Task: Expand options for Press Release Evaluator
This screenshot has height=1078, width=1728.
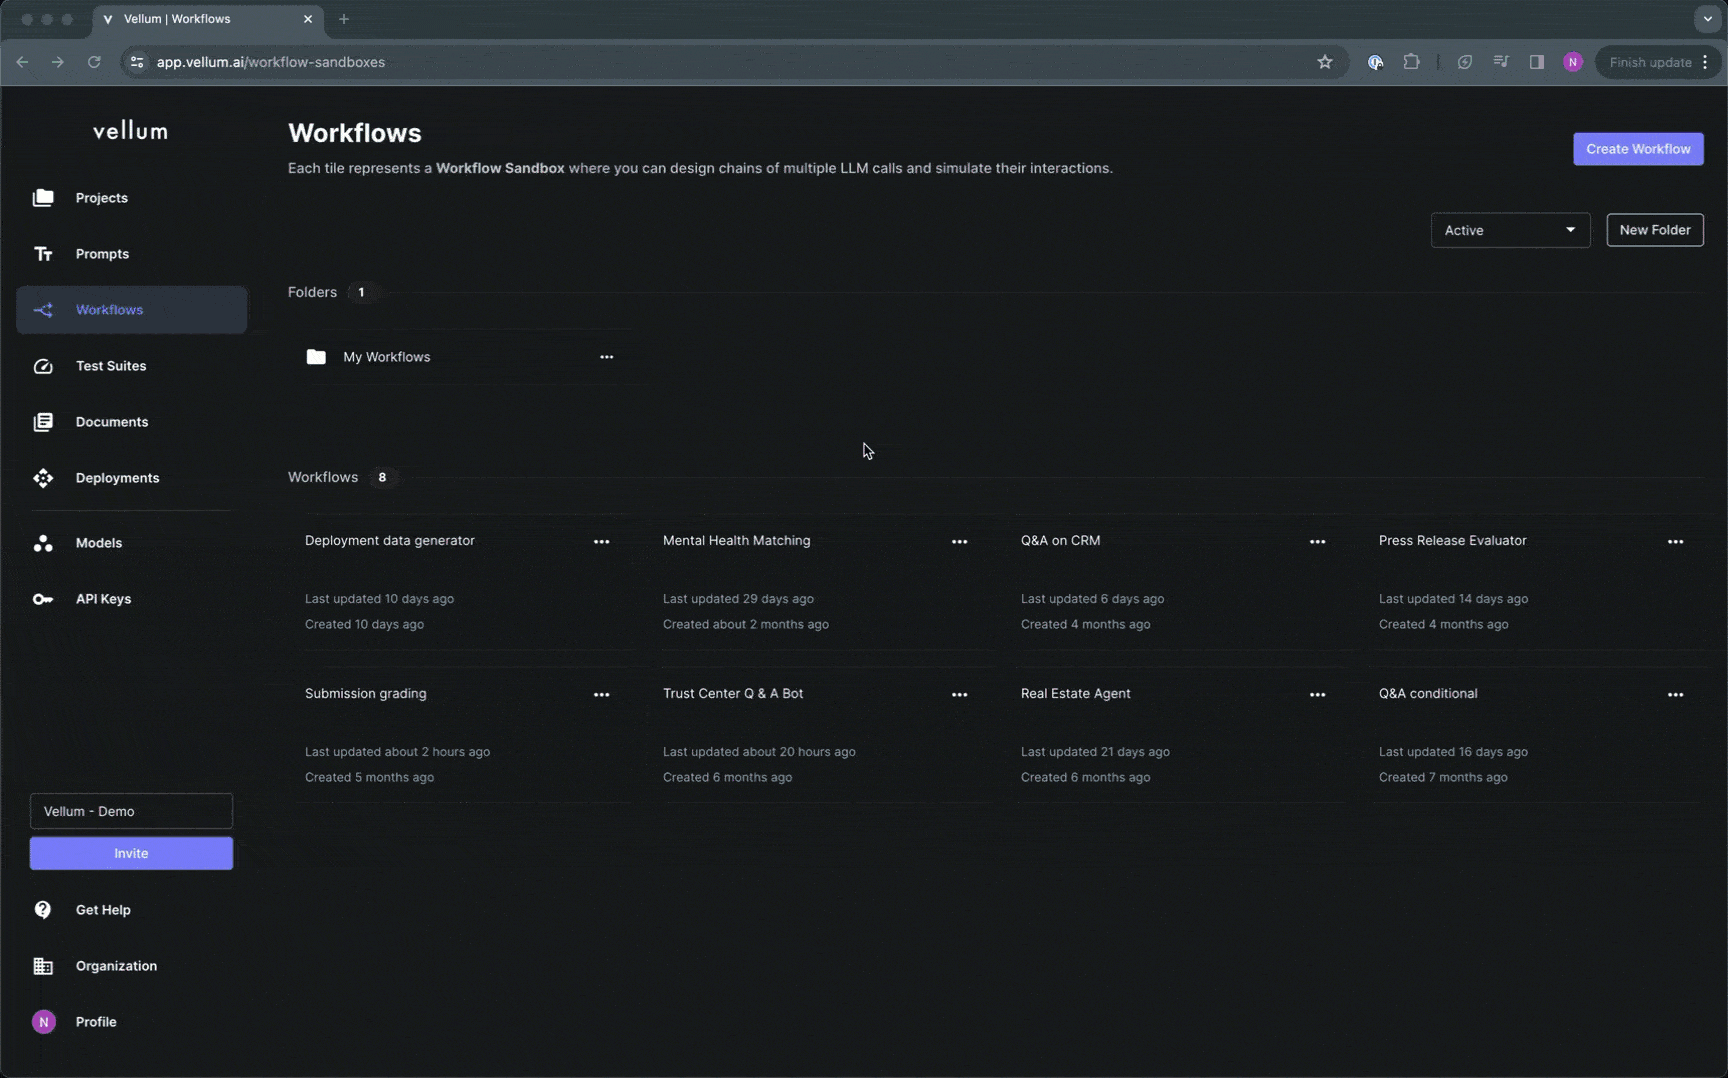Action: [1675, 542]
